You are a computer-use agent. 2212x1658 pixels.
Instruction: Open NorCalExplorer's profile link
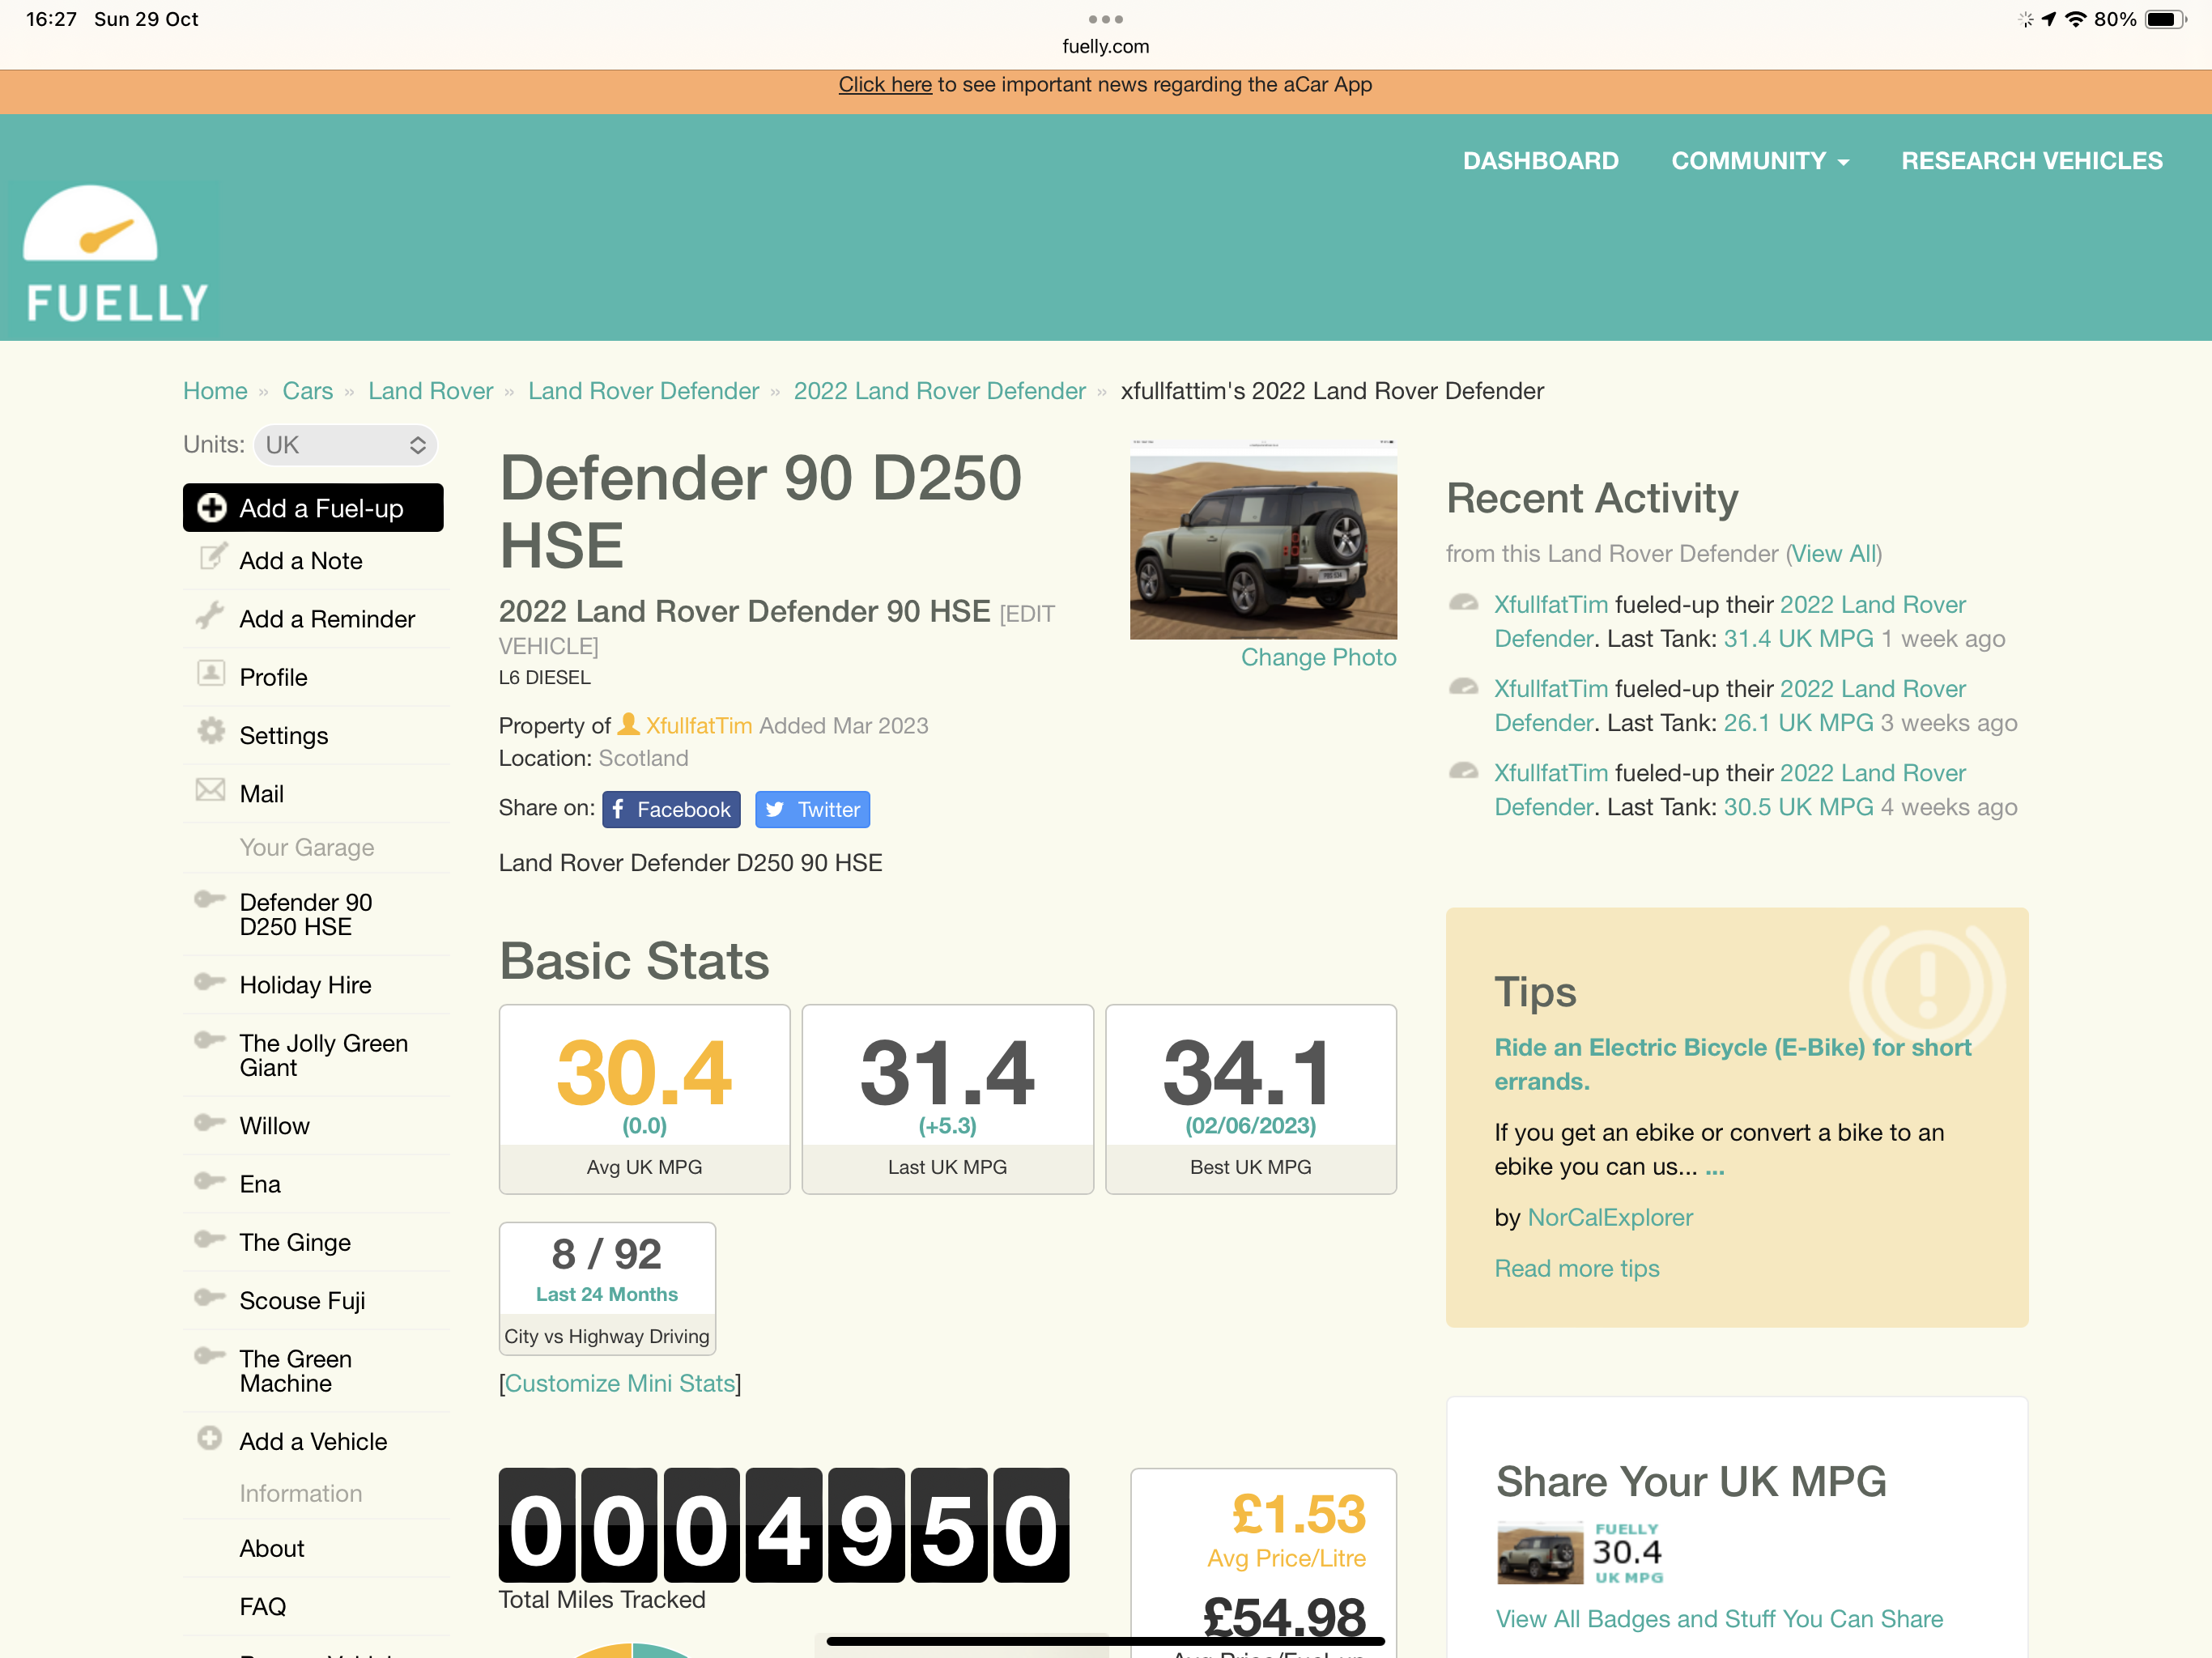(x=1610, y=1218)
